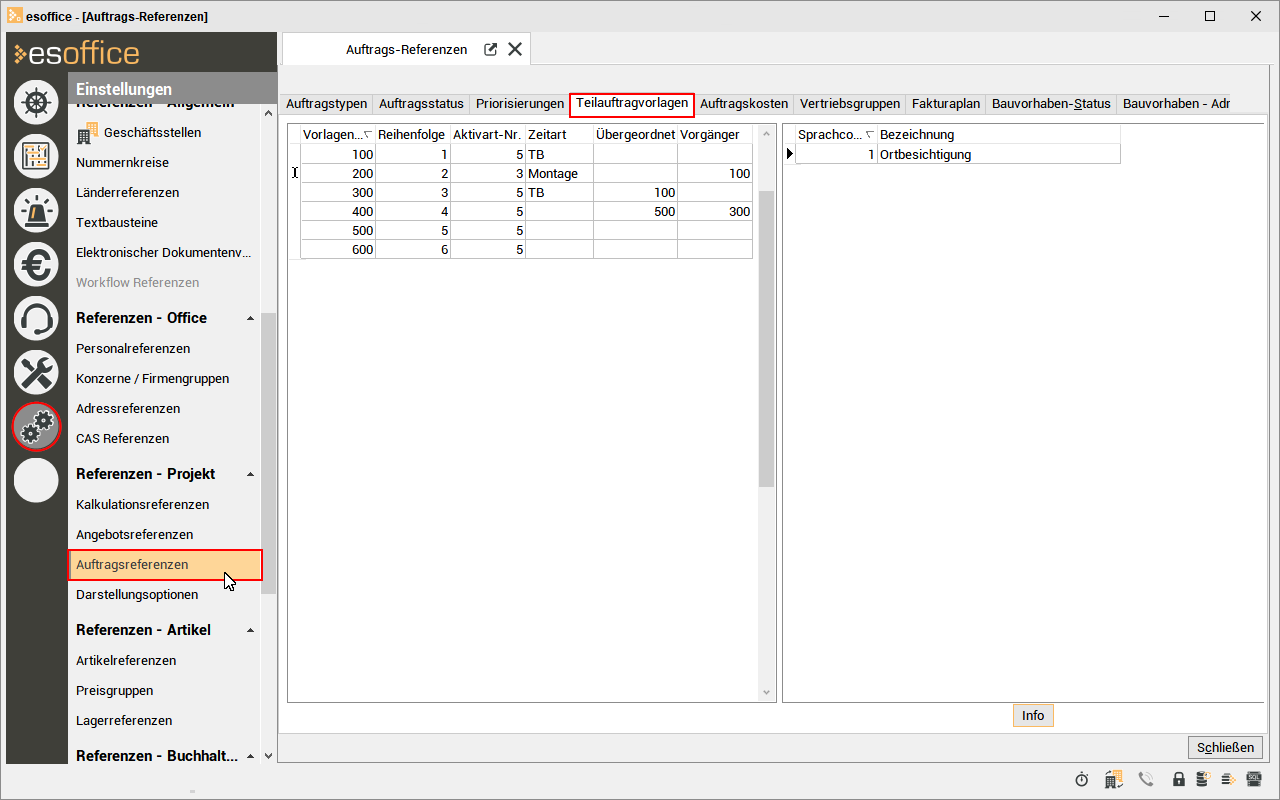Open the alarm siren module icon
Viewport: 1280px width, 800px height.
(37, 210)
